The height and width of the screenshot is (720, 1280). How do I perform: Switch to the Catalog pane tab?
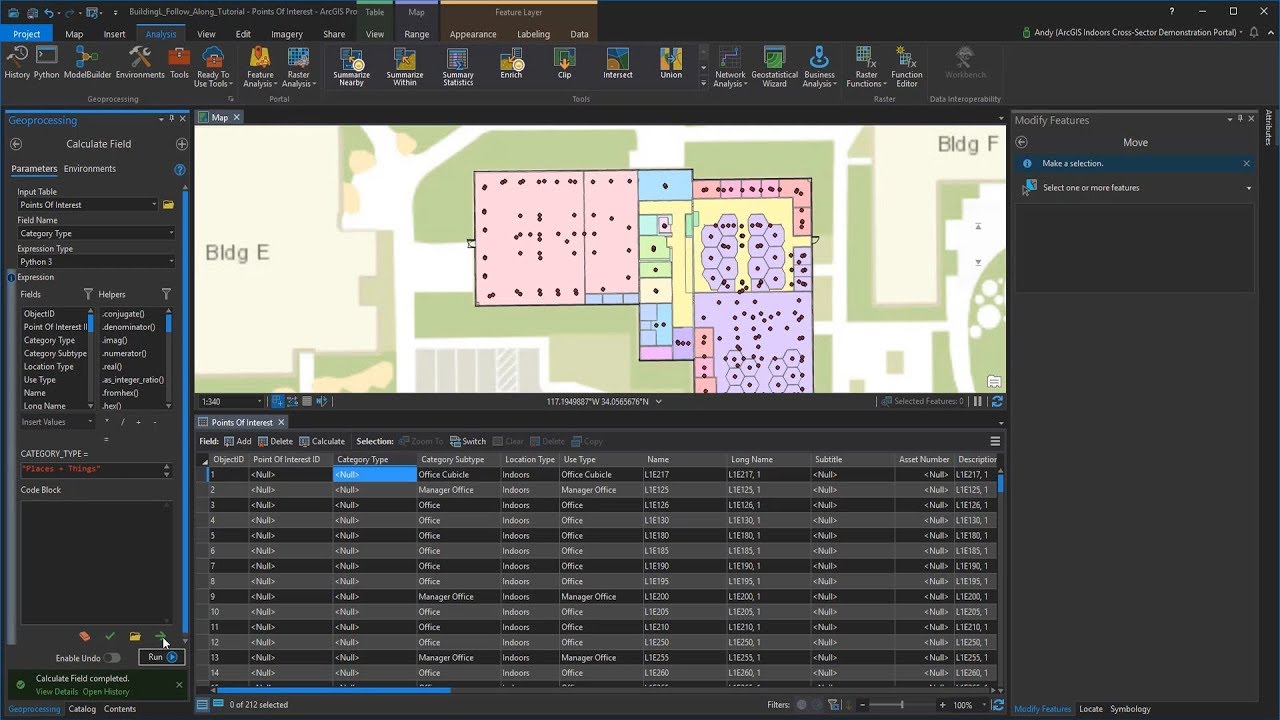(82, 709)
